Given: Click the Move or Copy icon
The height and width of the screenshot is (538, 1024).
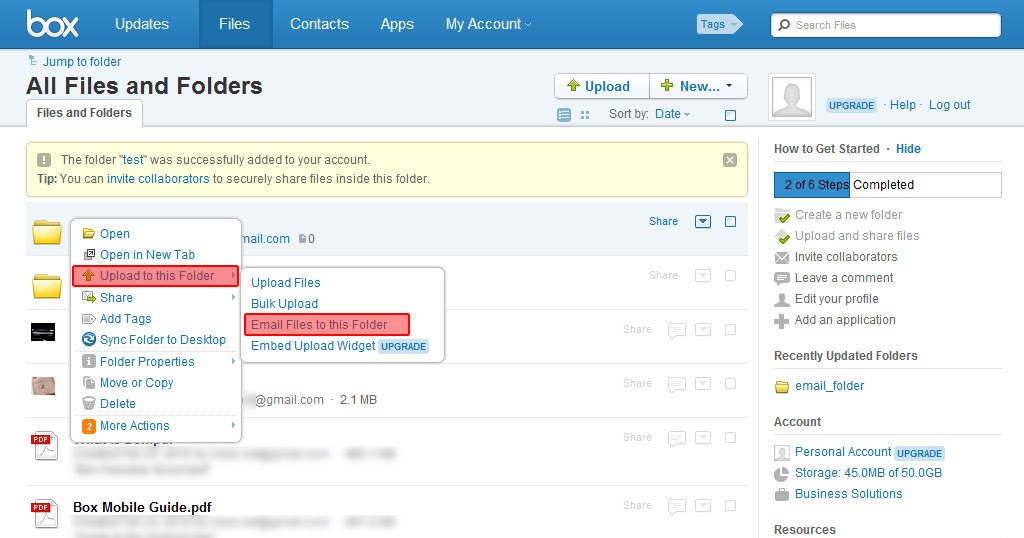Looking at the screenshot, I should coord(89,383).
